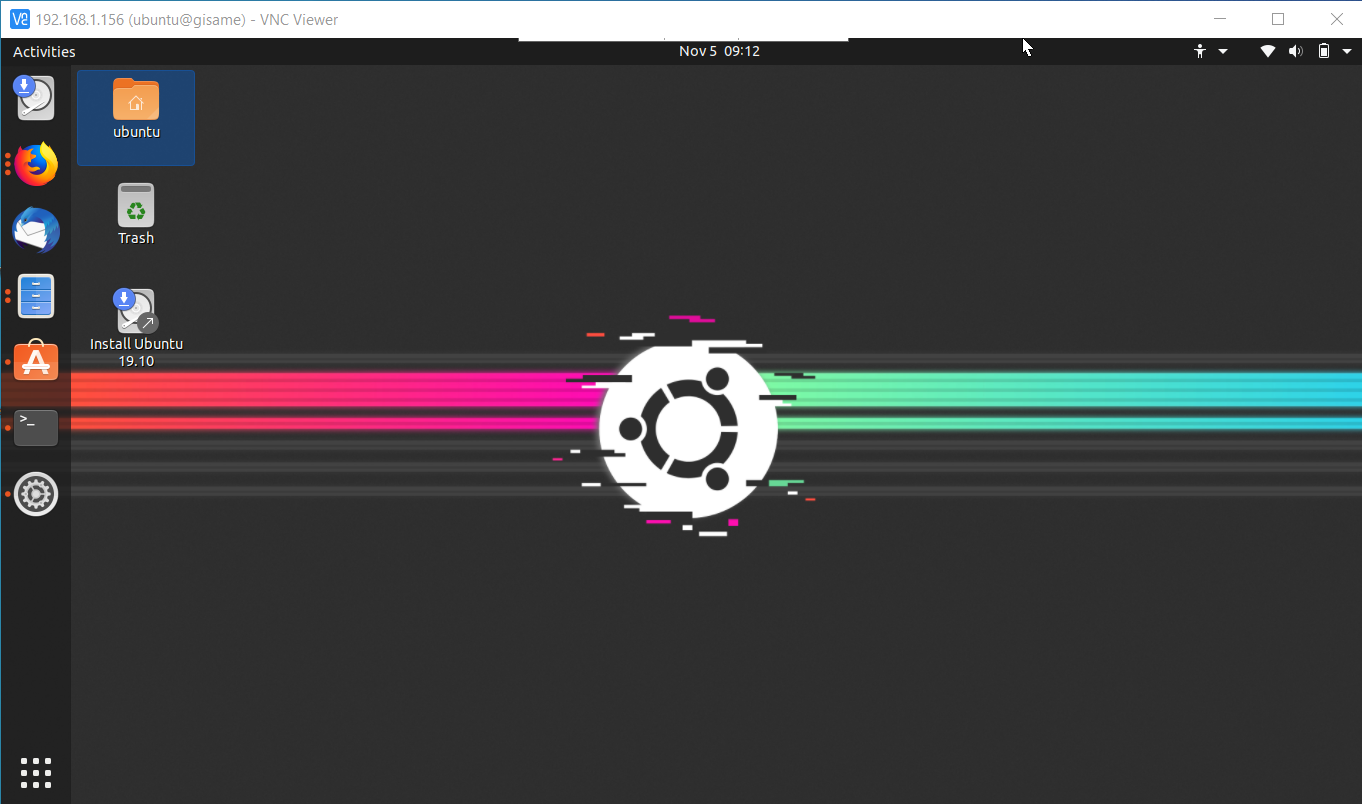This screenshot has height=804, width=1362.
Task: Maximize the VNC Viewer window
Action: click(1278, 19)
